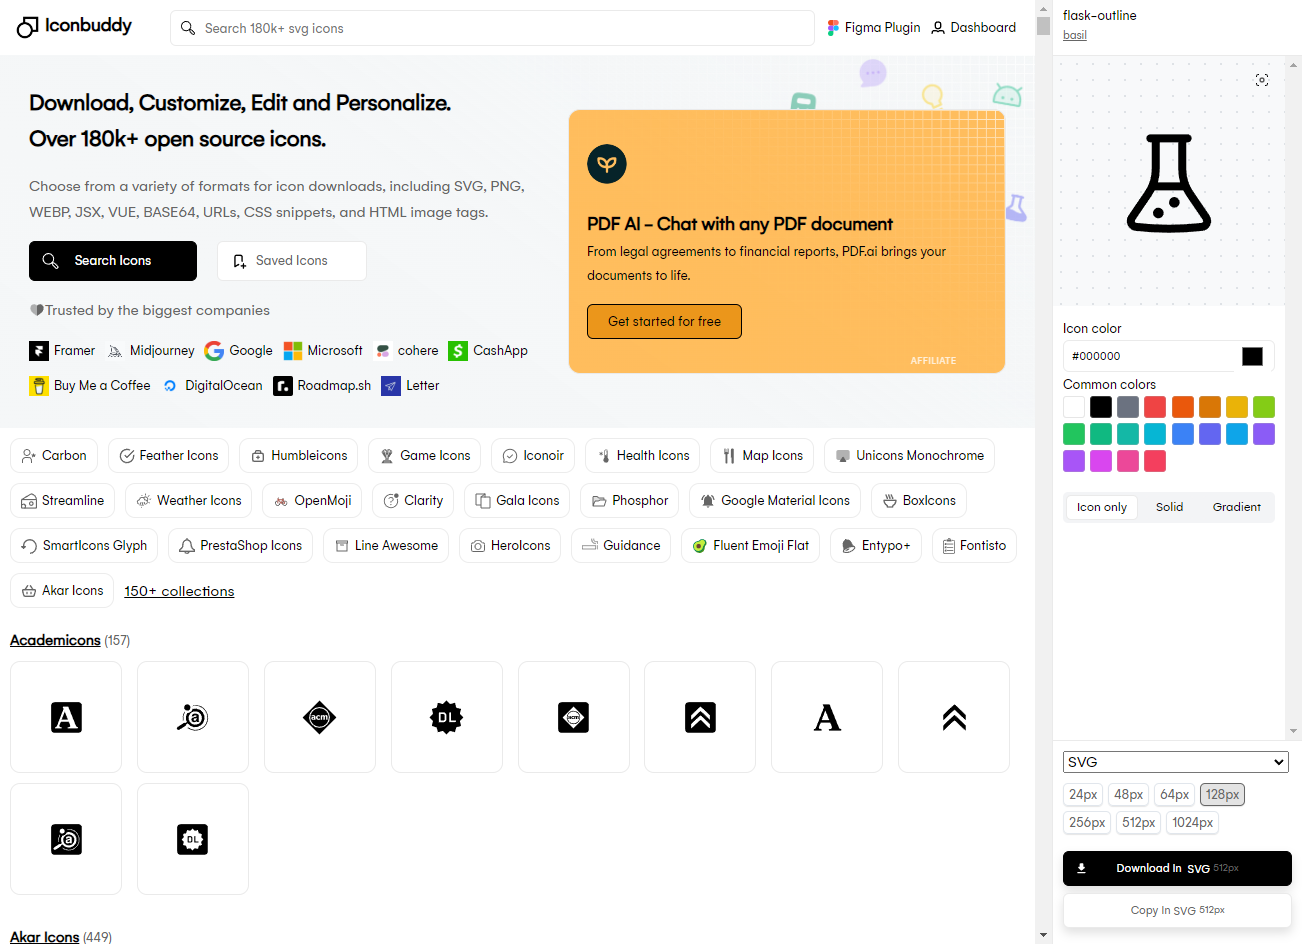Switch to Solid background mode

tap(1169, 507)
